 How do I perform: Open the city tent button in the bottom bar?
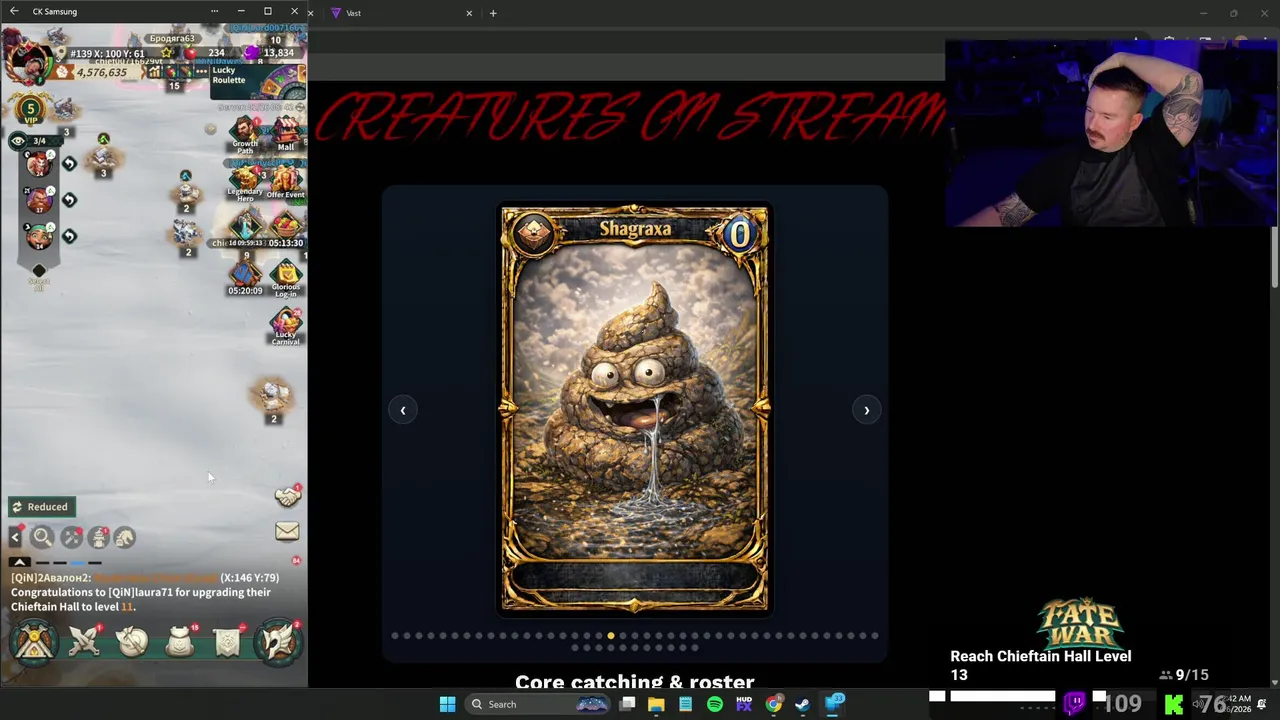tap(33, 642)
